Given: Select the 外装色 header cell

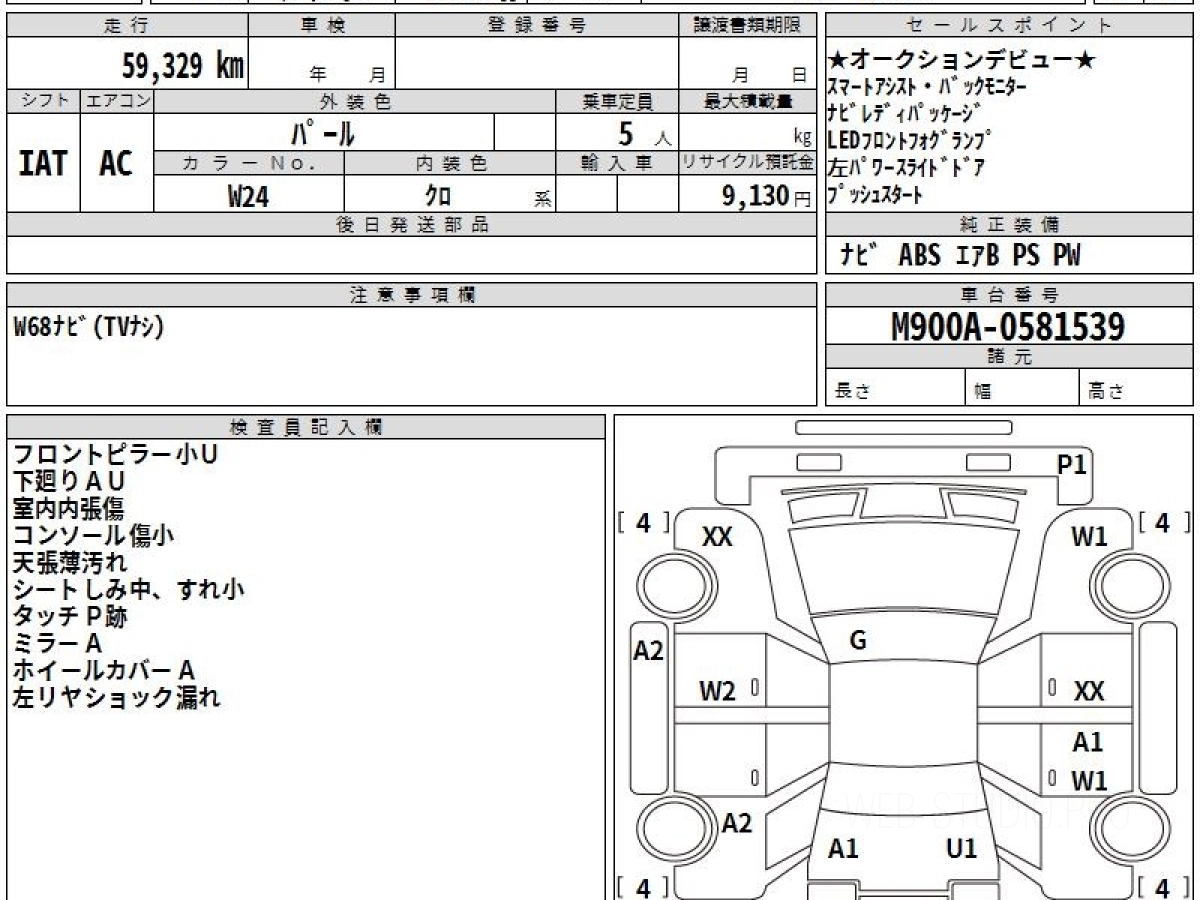Looking at the screenshot, I should coord(355,102).
